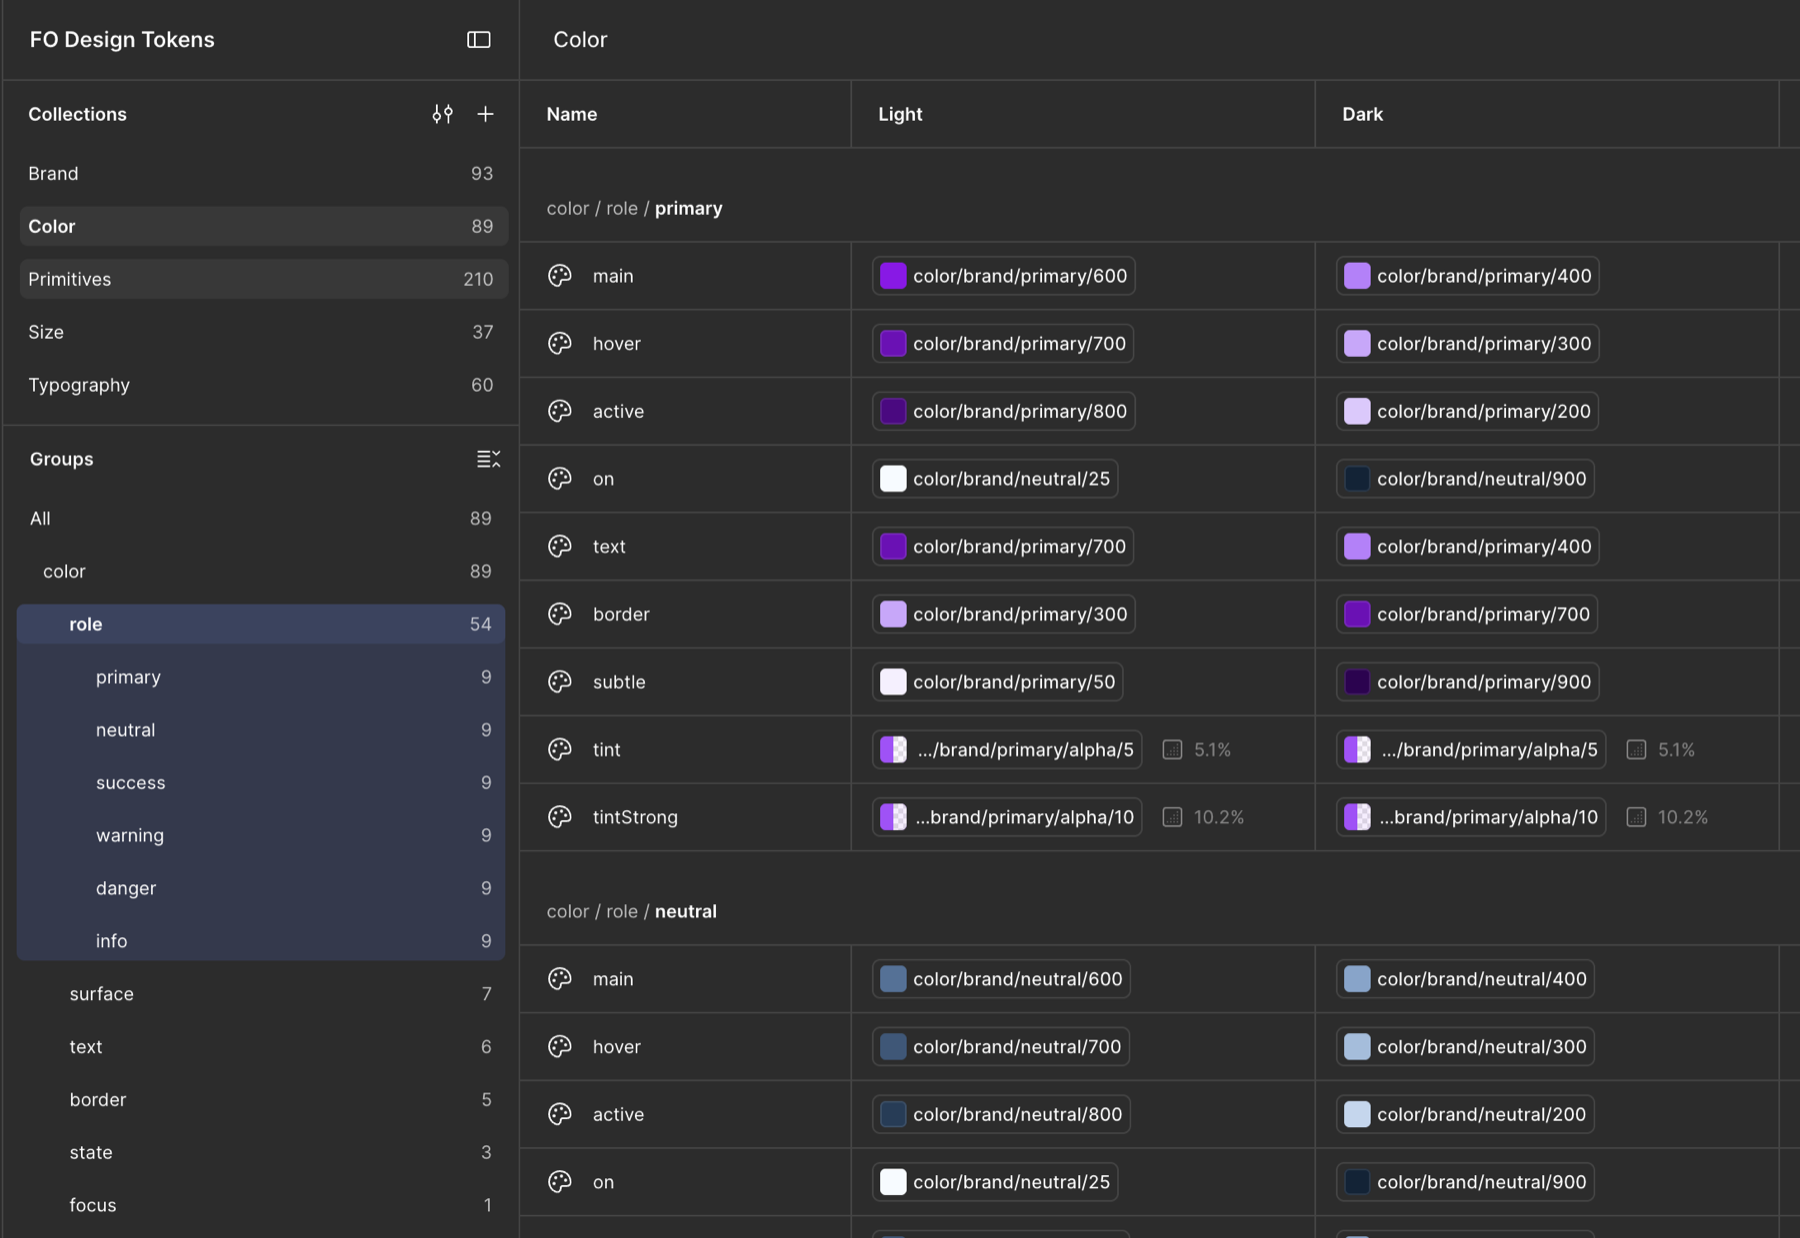Open the Size collection
The image size is (1800, 1238).
263,332
